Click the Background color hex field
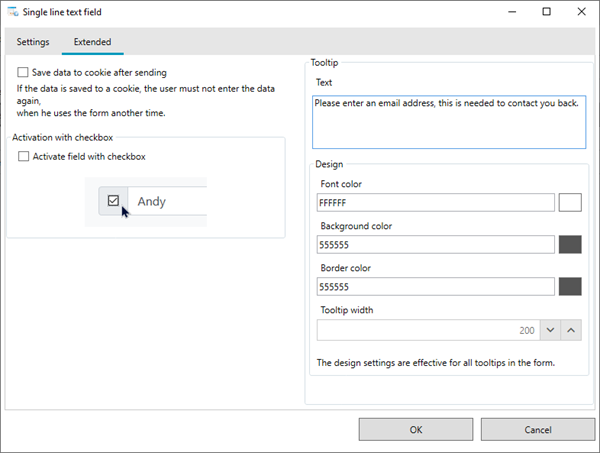 coord(435,244)
